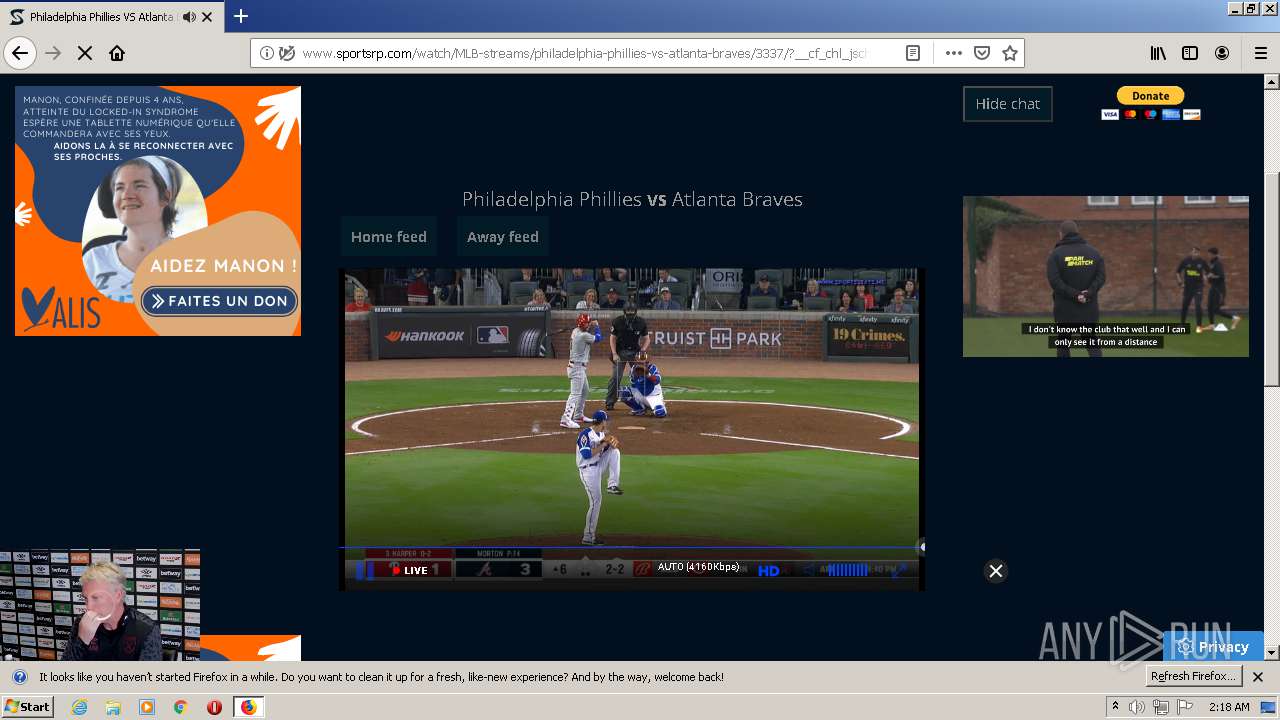Close the Philadelphia Phillies tab

tap(207, 17)
